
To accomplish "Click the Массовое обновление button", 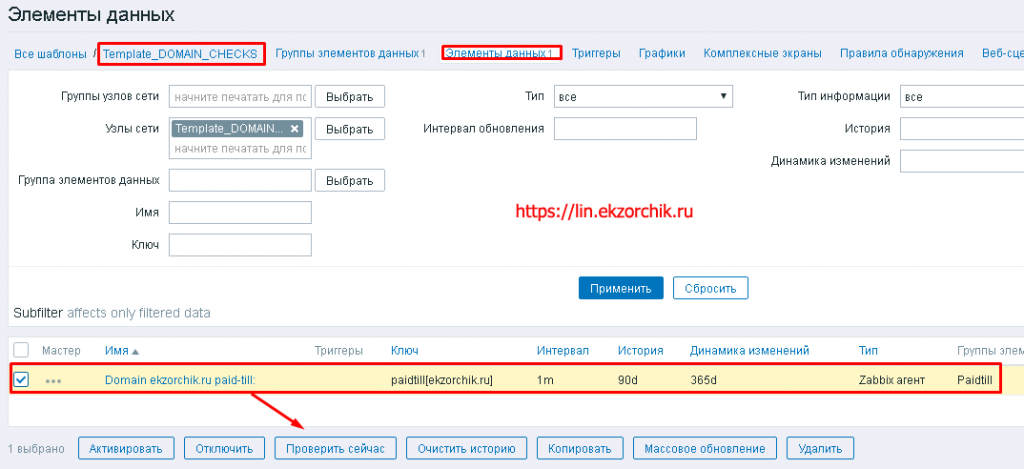I will click(x=706, y=448).
